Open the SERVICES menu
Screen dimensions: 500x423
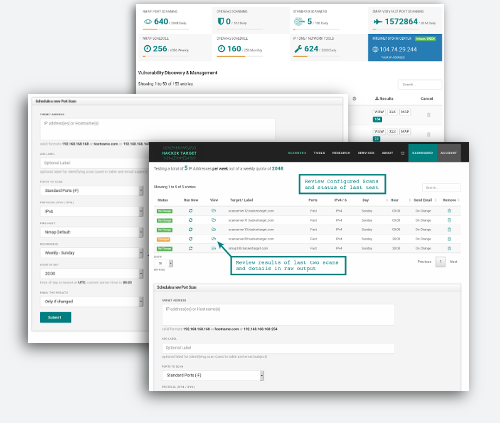coord(366,153)
